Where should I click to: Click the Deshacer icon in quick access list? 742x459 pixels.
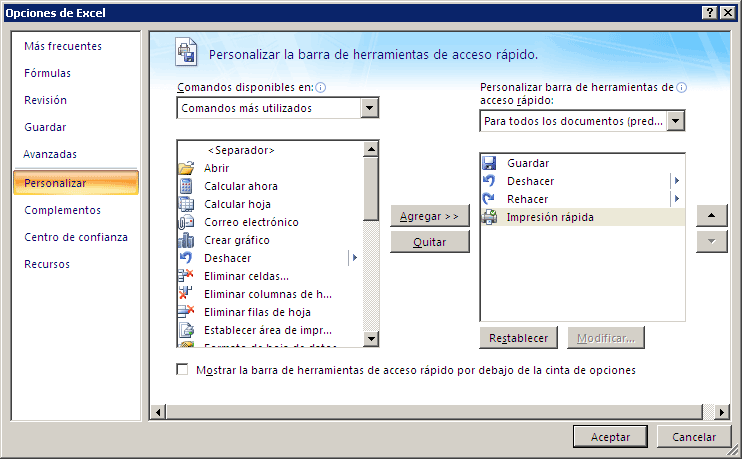pyautogui.click(x=489, y=181)
